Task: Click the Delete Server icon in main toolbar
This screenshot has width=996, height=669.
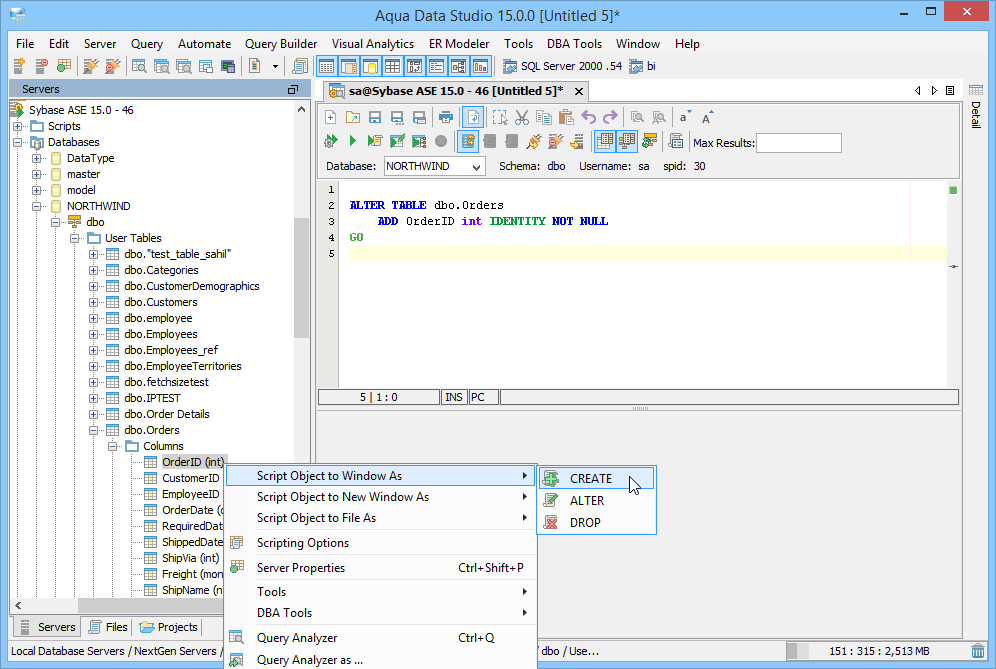Action: [41, 66]
